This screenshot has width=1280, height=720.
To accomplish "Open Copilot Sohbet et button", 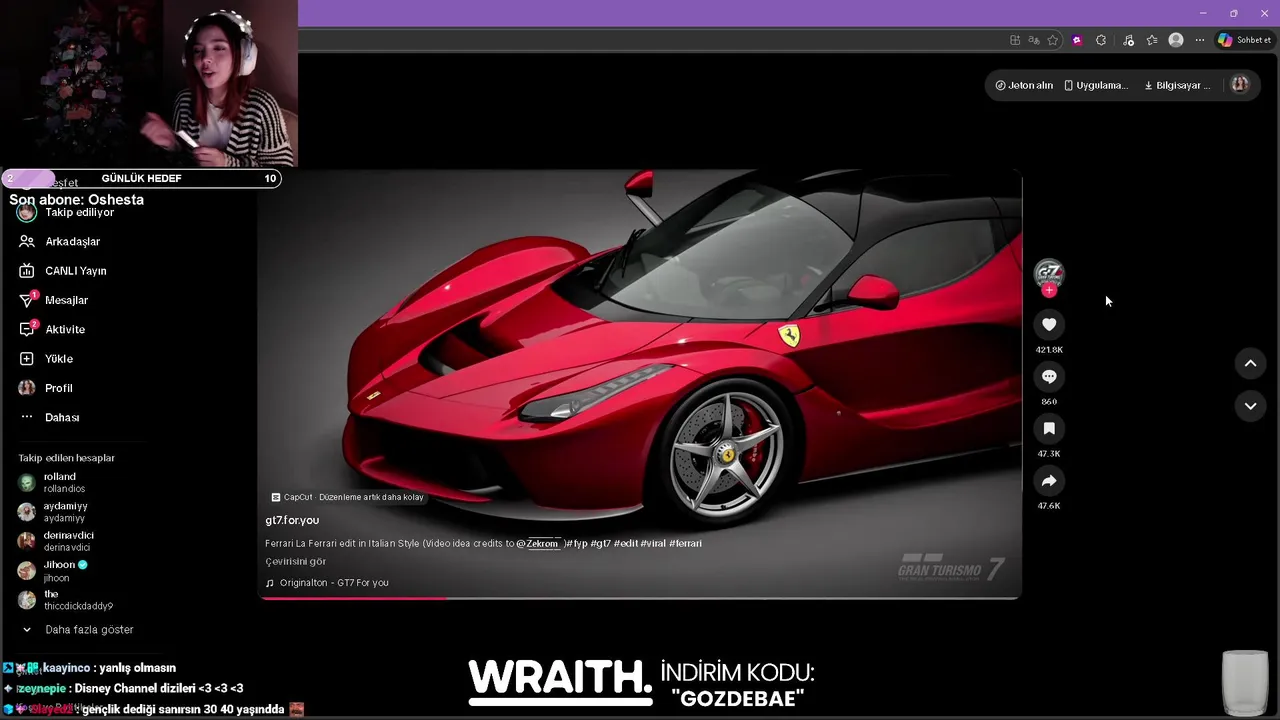I will [1244, 40].
